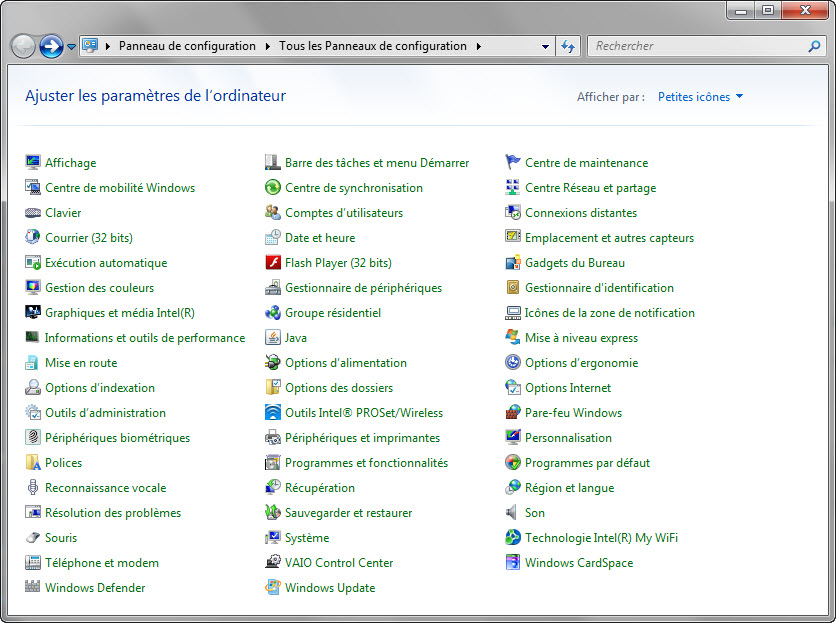Click the Groupe résidentiel icon

click(x=272, y=312)
